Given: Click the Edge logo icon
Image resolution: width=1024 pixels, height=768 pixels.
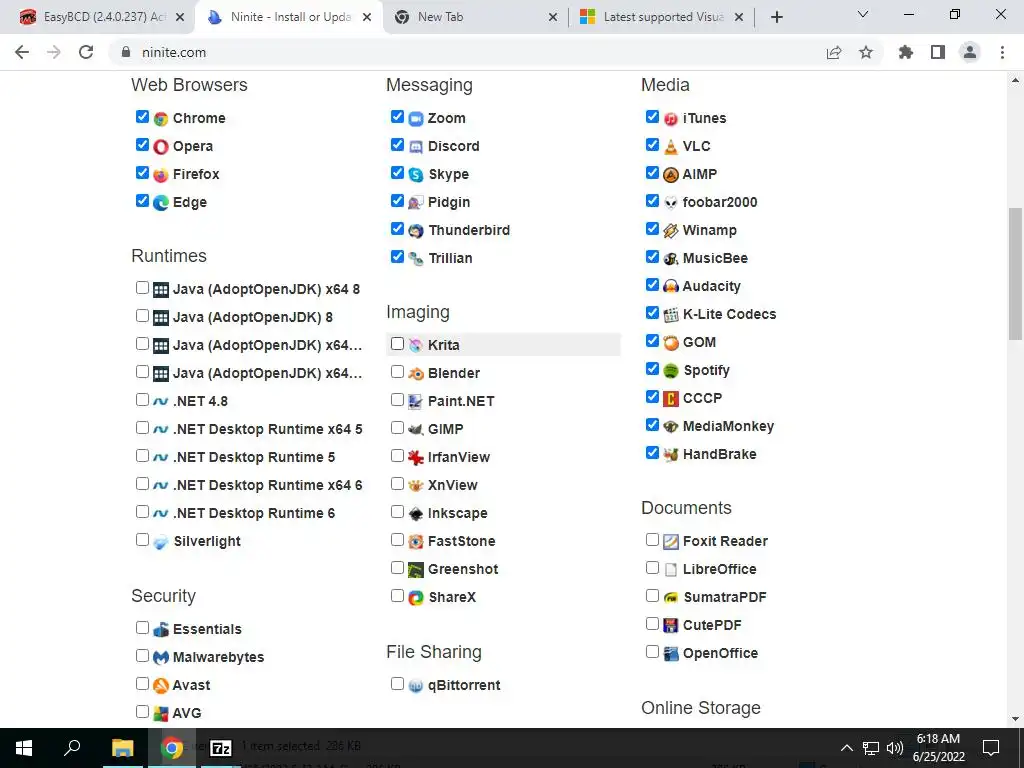Looking at the screenshot, I should tap(161, 203).
